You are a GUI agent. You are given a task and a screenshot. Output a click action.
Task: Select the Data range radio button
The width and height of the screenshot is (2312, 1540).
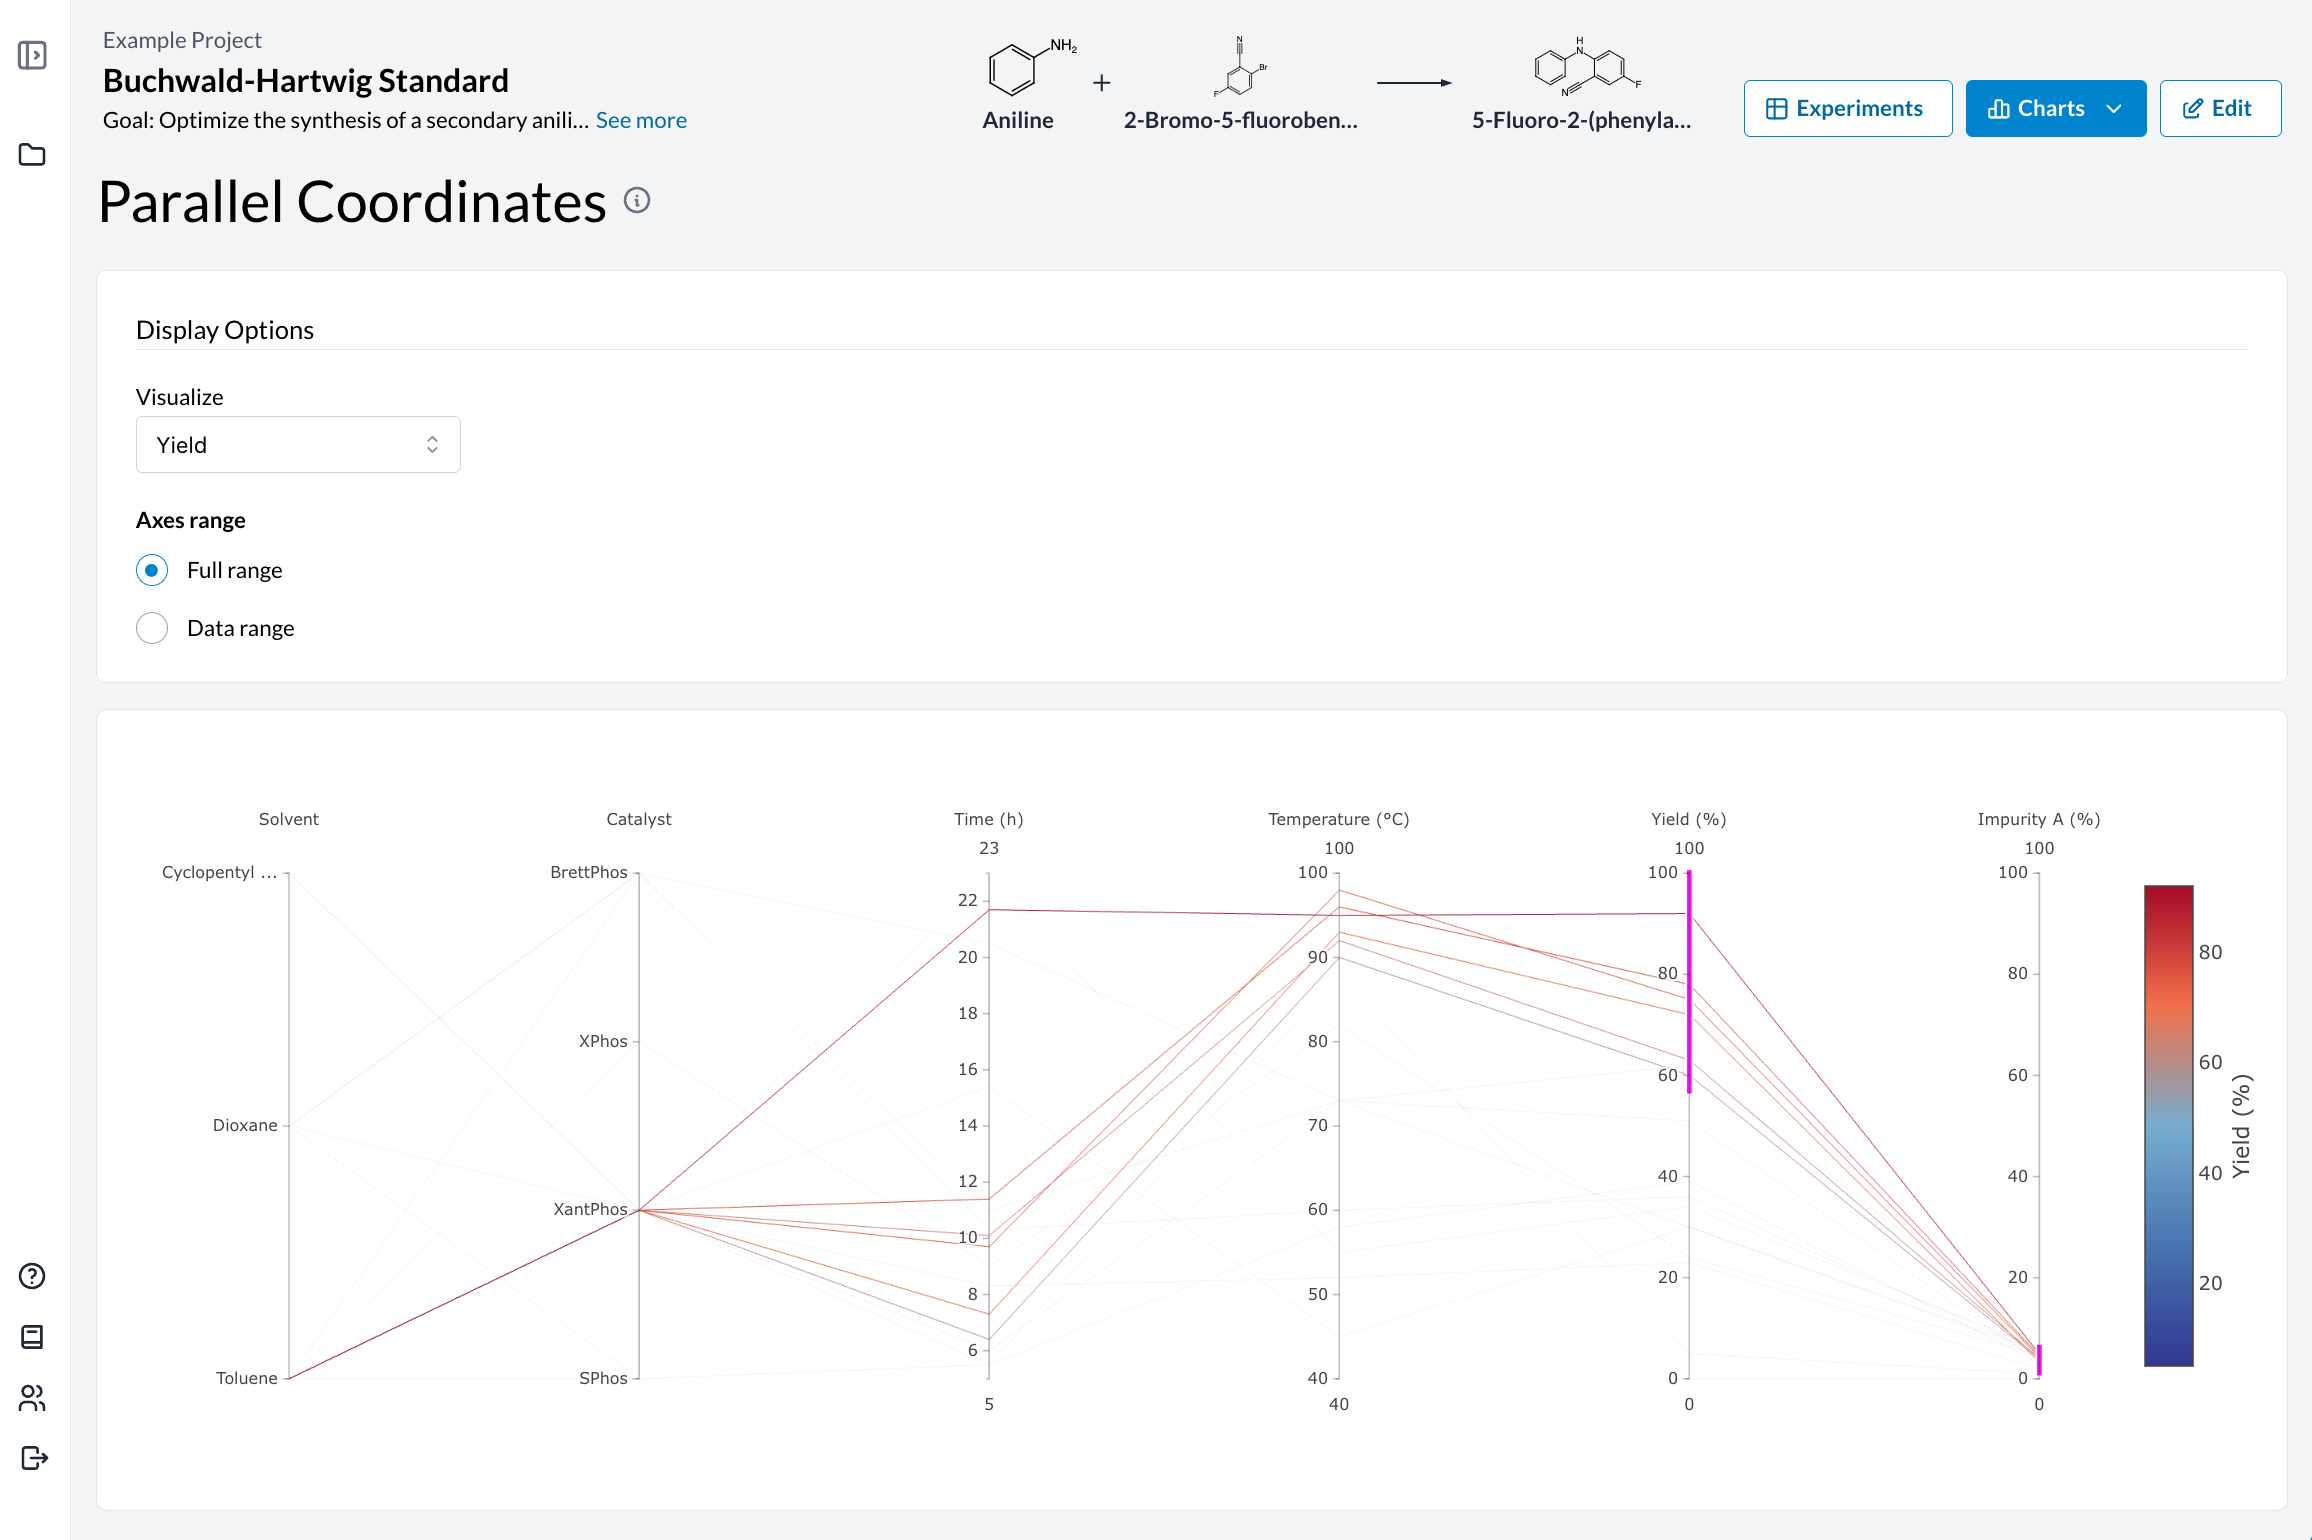152,628
